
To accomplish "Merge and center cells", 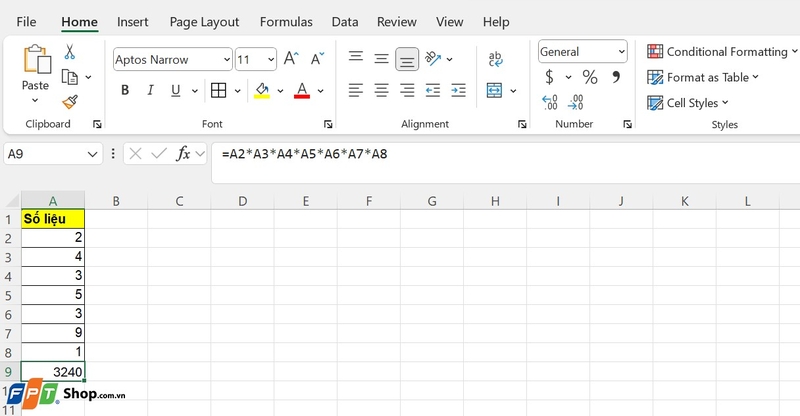I will click(494, 90).
